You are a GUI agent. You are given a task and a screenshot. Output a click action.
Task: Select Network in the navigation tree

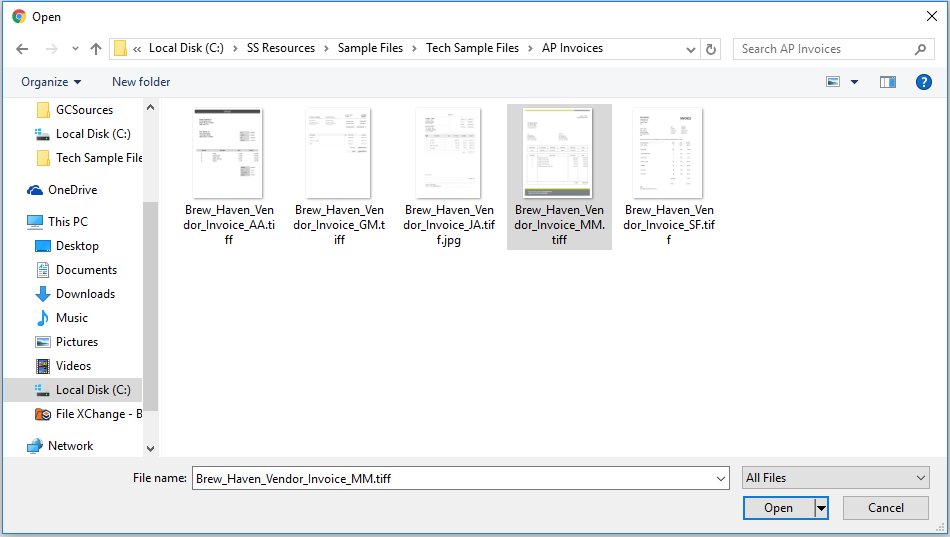coord(70,446)
